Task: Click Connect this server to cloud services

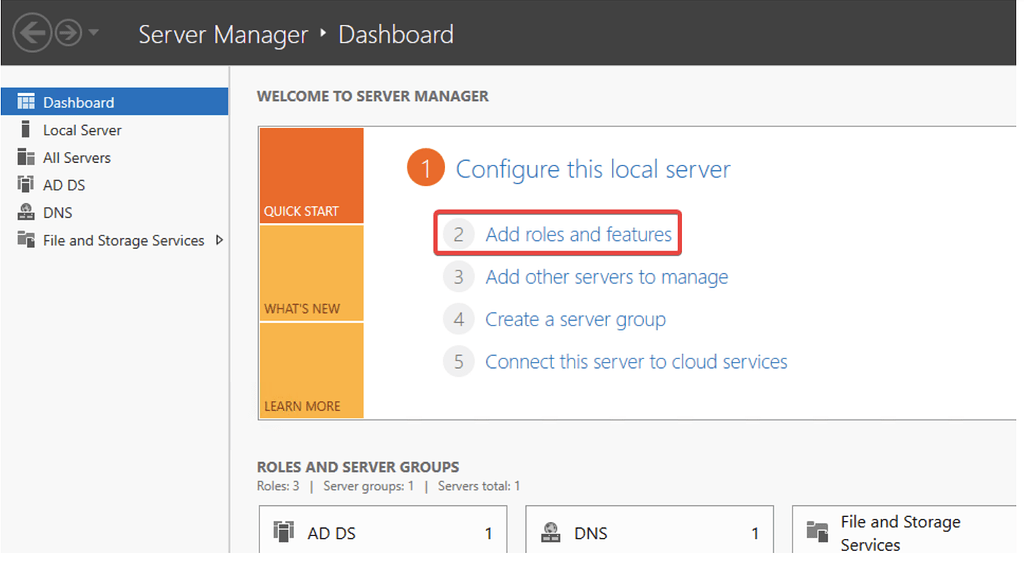Action: (x=636, y=362)
